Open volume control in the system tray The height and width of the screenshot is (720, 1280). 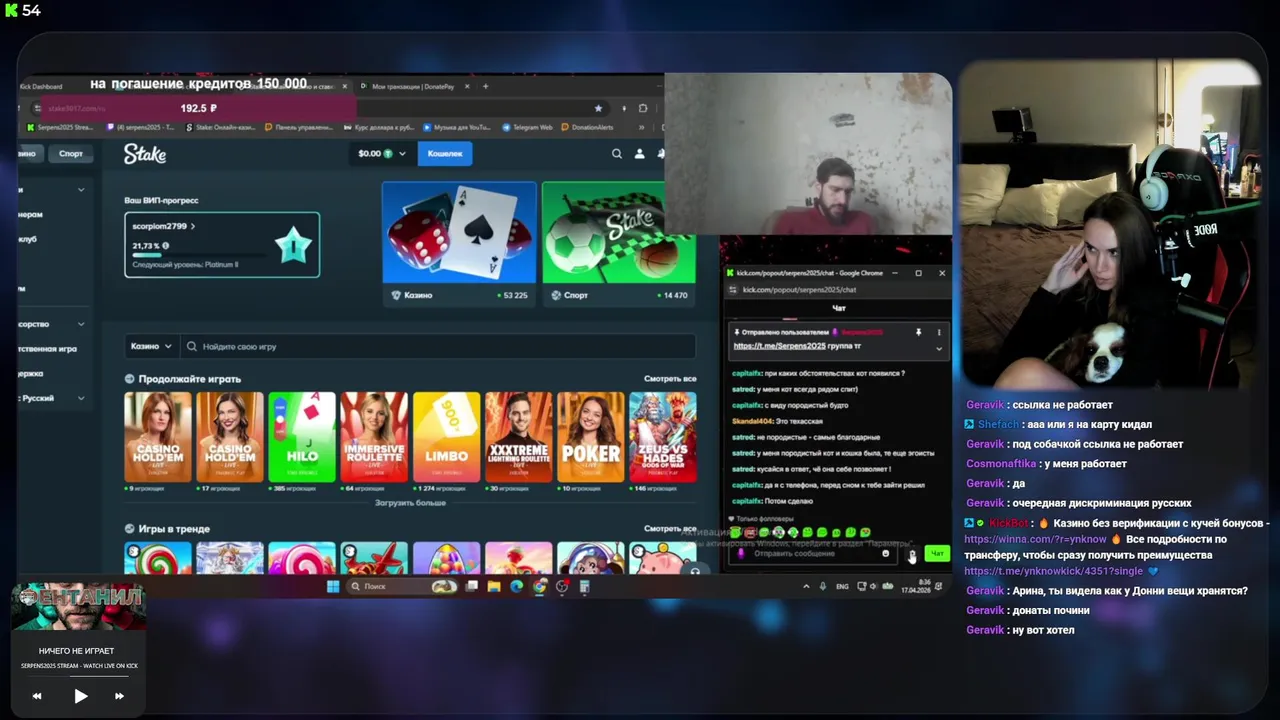[873, 587]
